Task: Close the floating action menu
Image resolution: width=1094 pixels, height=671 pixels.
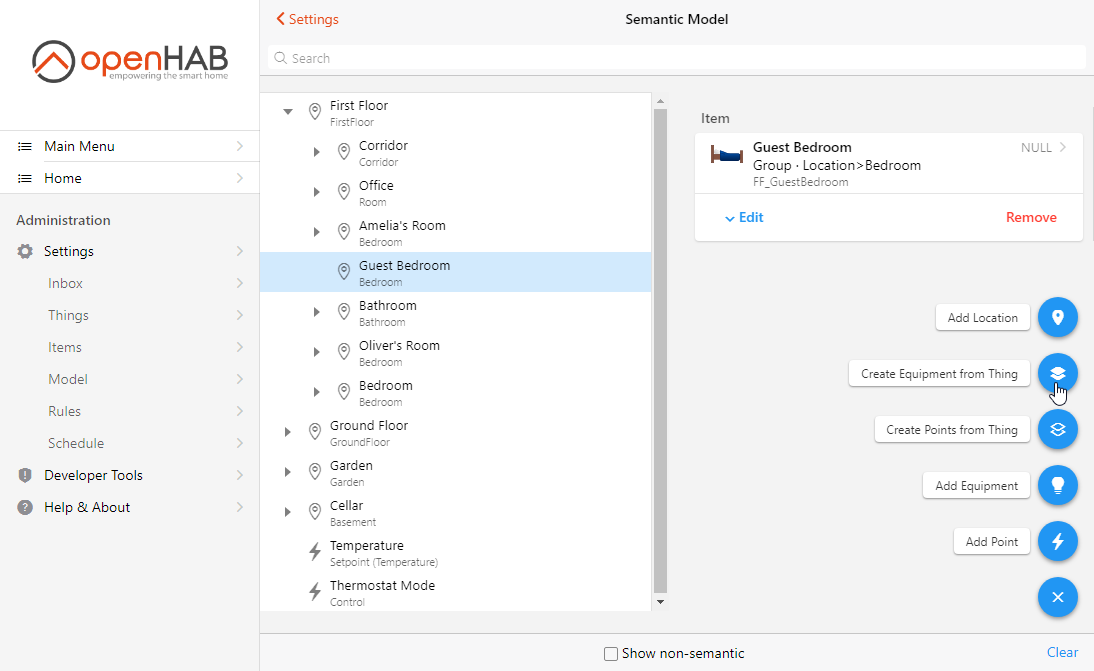Action: pos(1057,598)
